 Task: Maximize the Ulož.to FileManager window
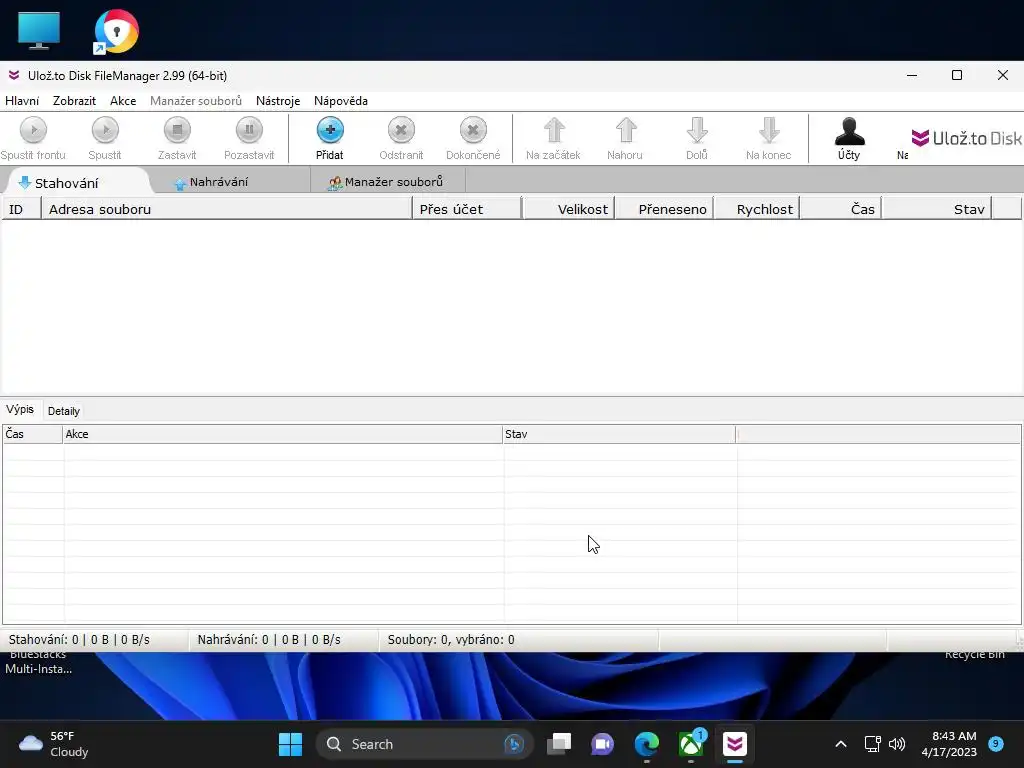(x=957, y=75)
